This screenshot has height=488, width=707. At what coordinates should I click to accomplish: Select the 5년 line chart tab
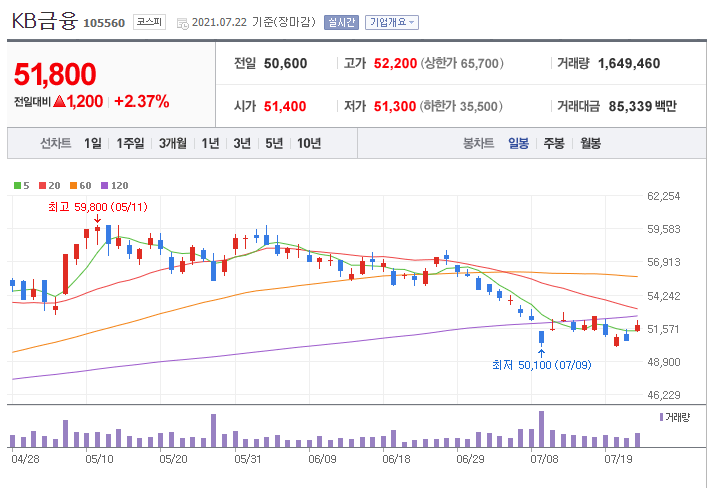(274, 143)
